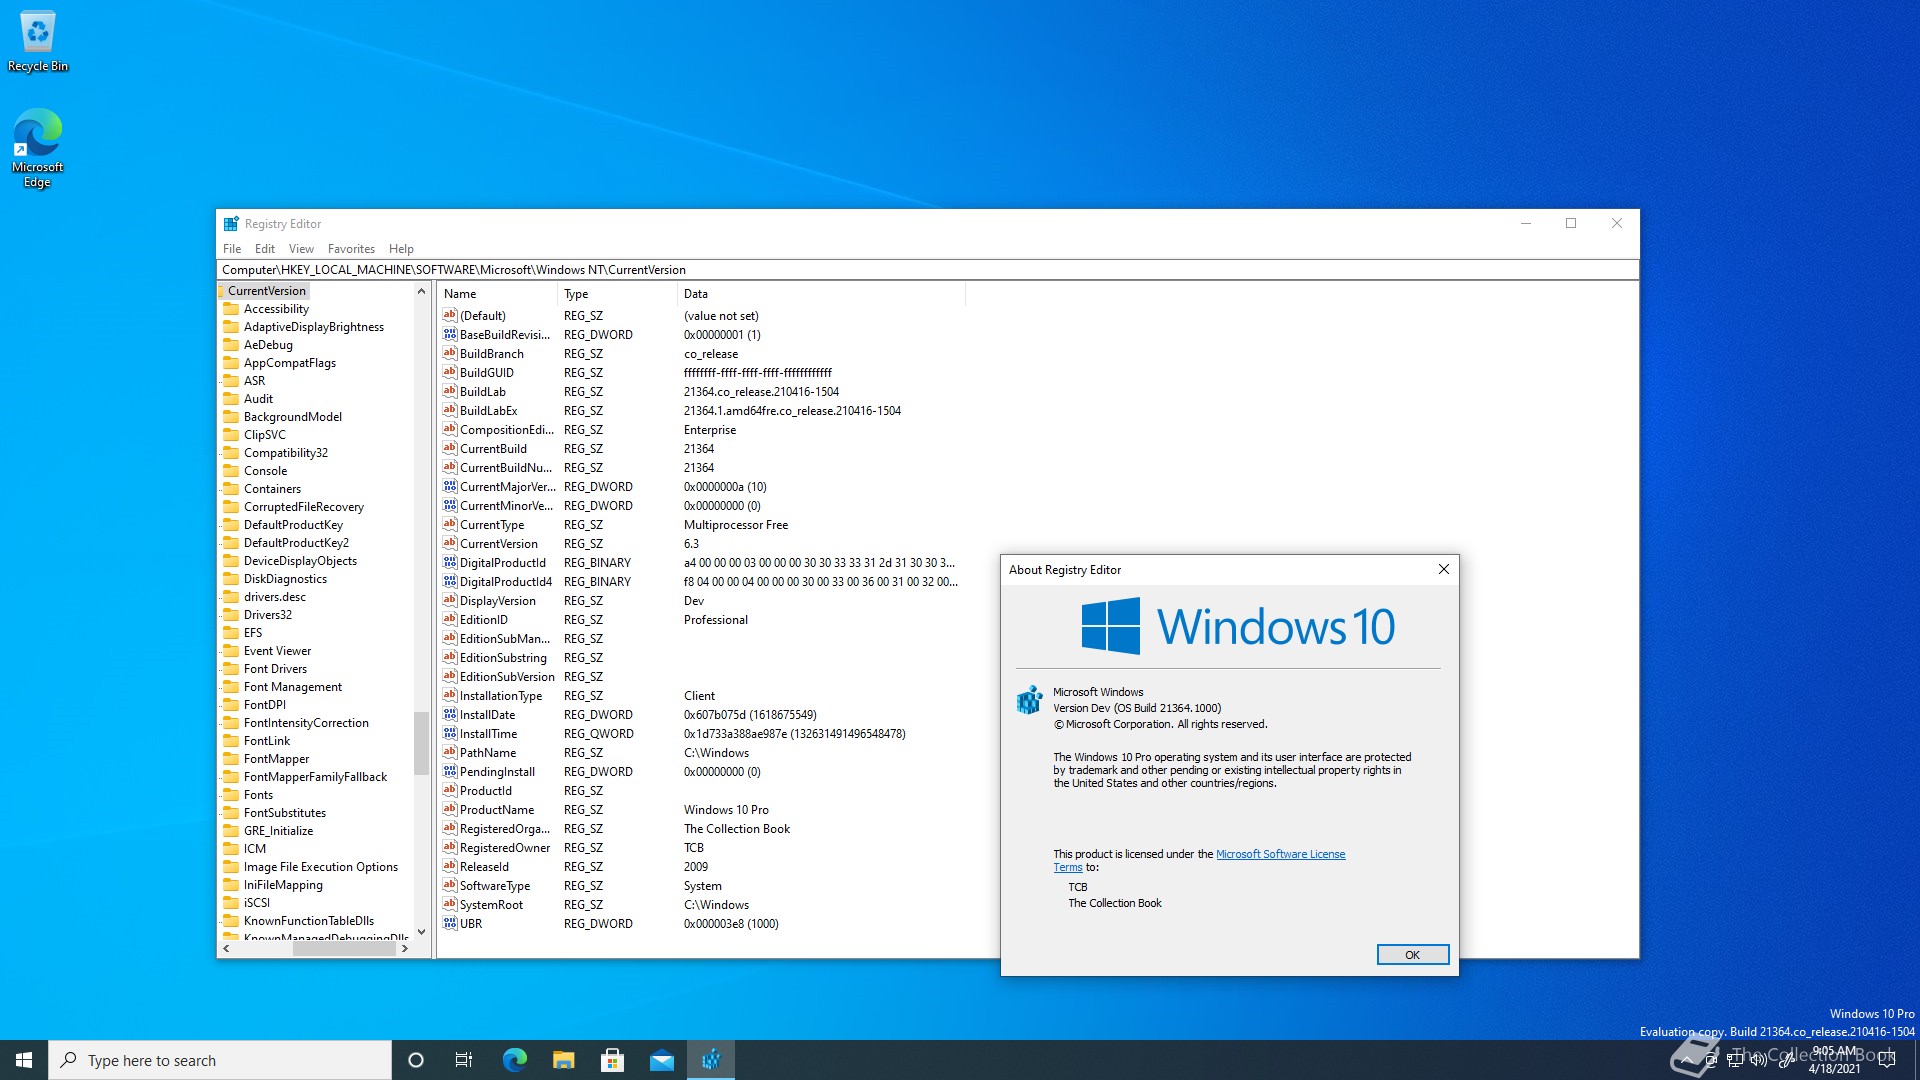Select the EditionID value name
This screenshot has width=1920, height=1080.
point(484,620)
